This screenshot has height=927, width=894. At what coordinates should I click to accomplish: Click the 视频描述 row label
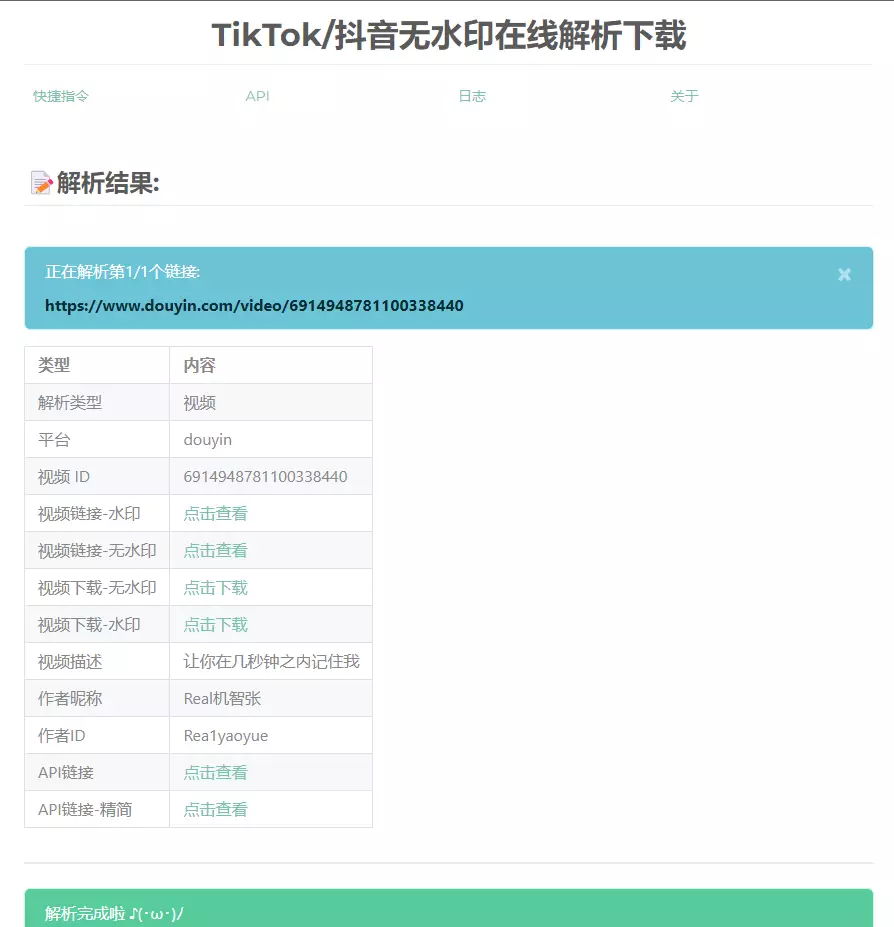(x=70, y=662)
